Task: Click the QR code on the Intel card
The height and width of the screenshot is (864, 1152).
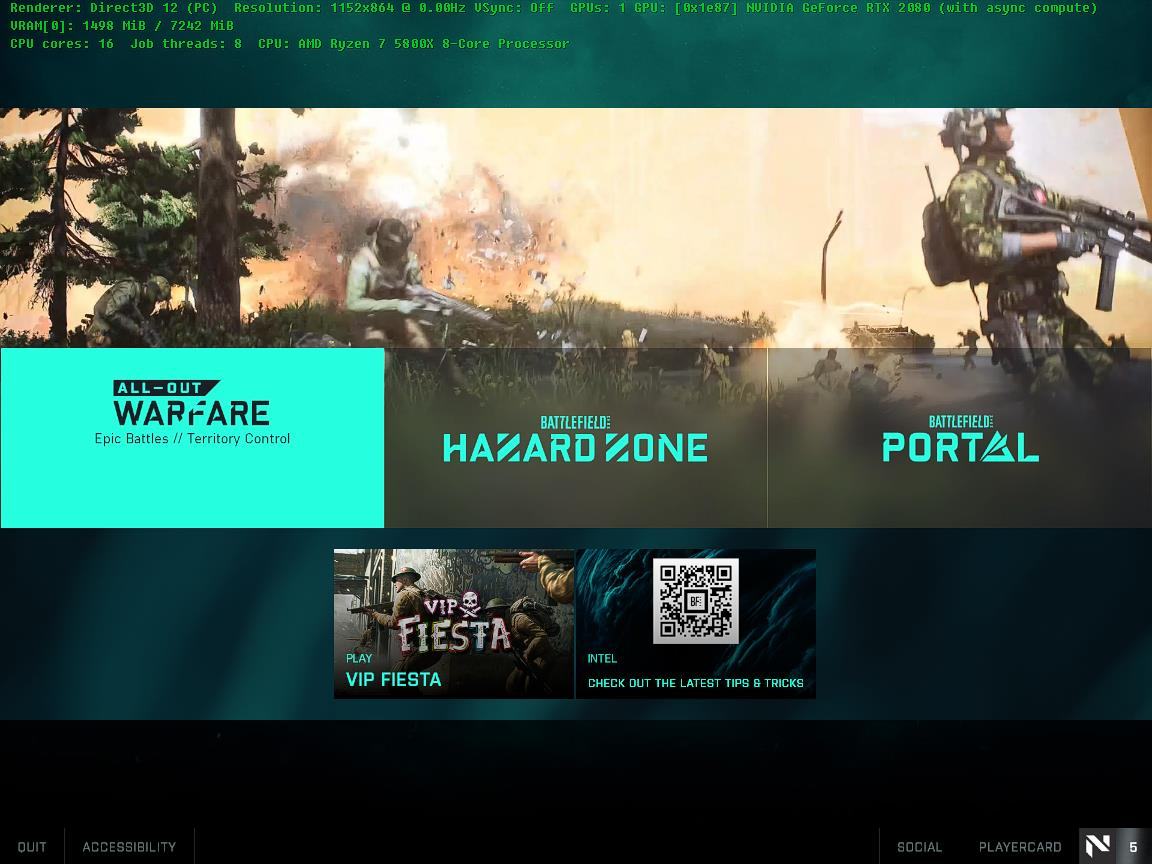Action: [696, 601]
